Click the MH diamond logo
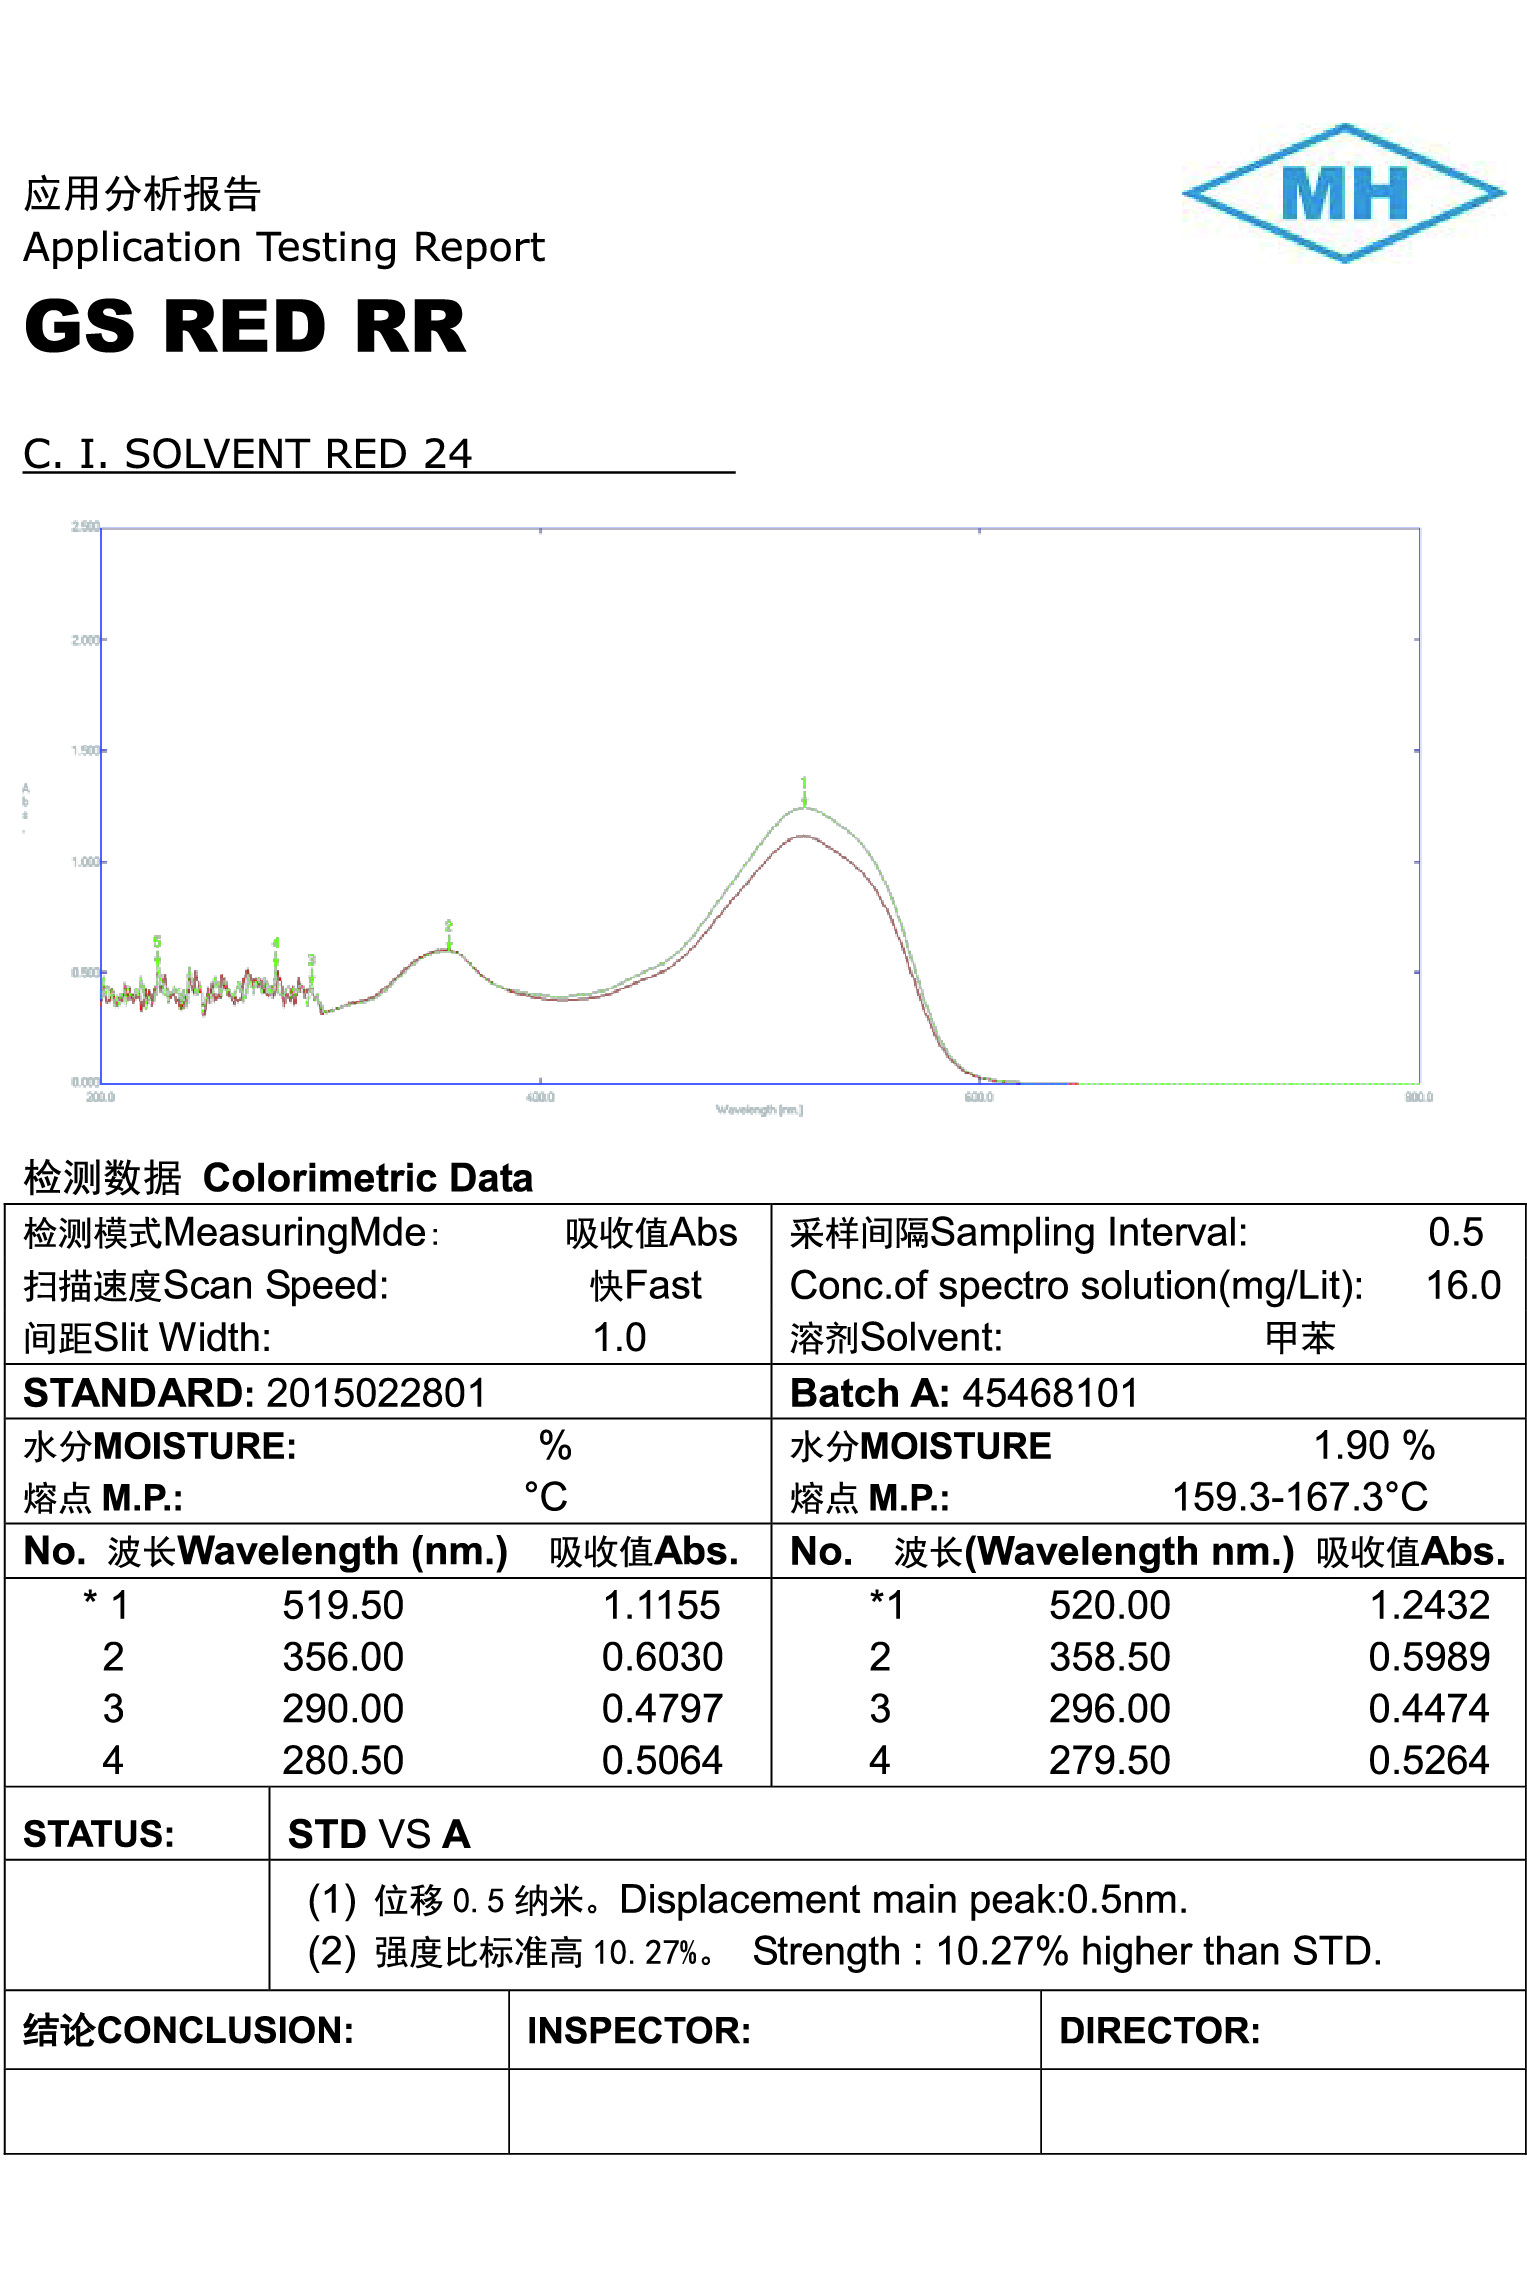Image resolution: width=1527 pixels, height=2293 pixels. (1343, 193)
